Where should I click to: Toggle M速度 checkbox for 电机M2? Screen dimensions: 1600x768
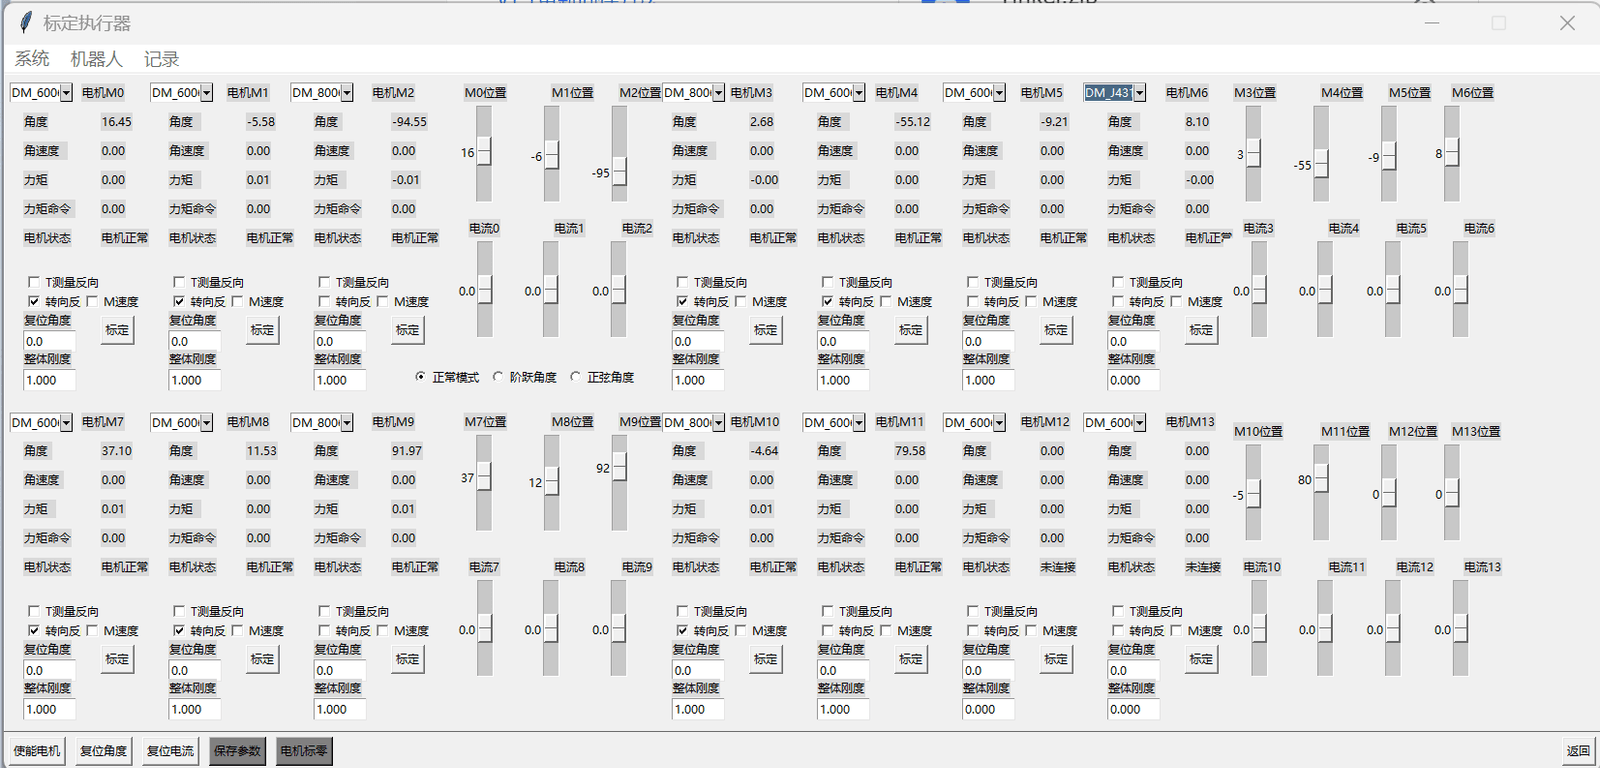[x=383, y=301]
